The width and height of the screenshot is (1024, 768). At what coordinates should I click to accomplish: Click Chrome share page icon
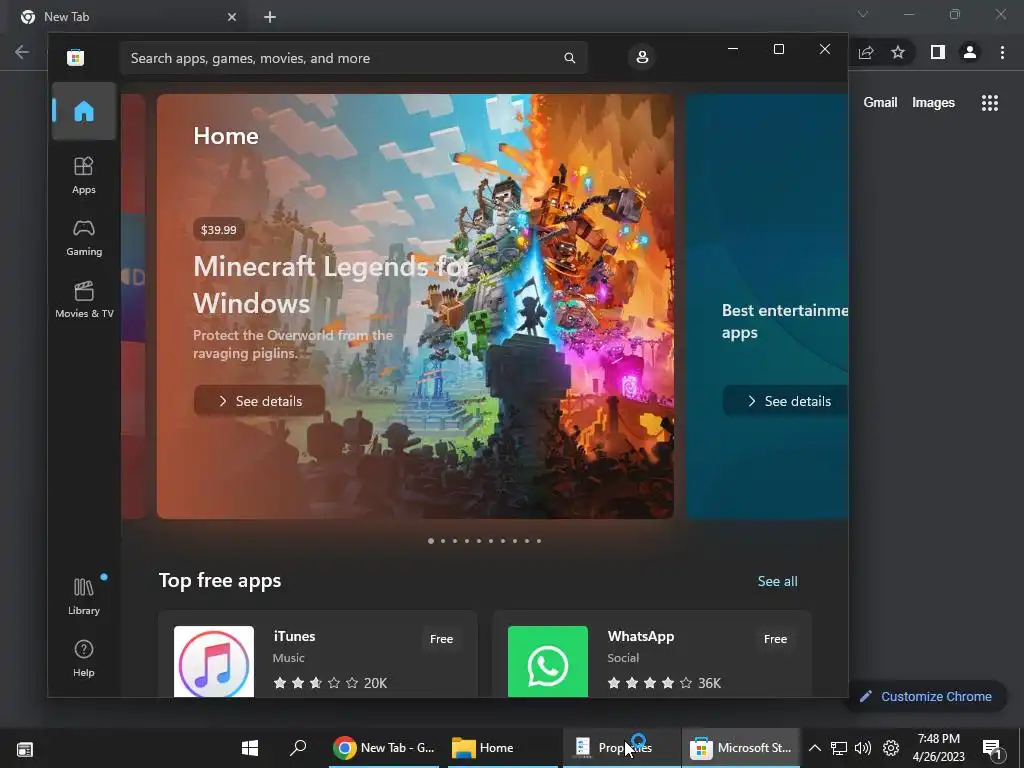coord(866,52)
